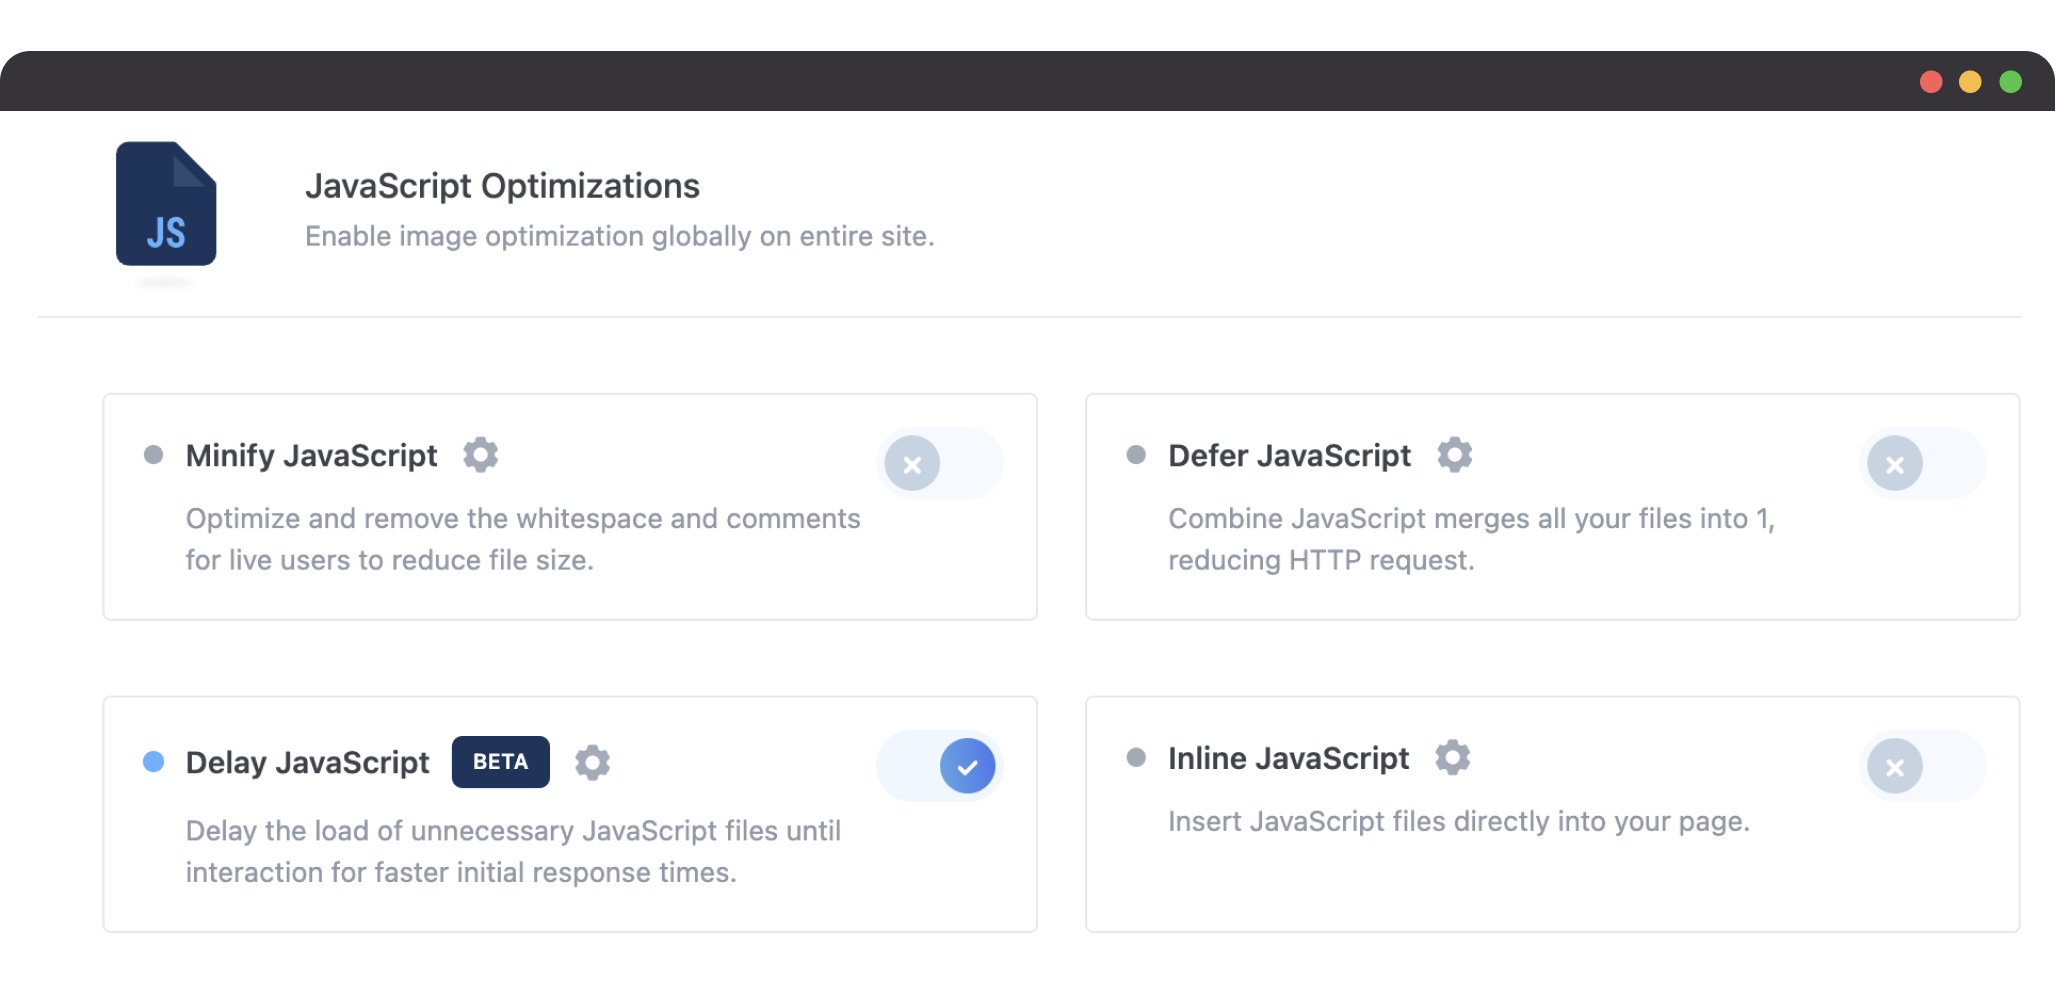Click the Inline JavaScript title
The height and width of the screenshot is (989, 2056).
1289,759
